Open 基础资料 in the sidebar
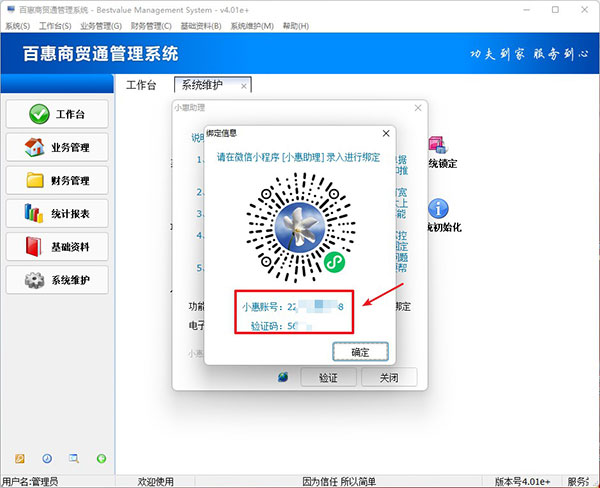Image resolution: width=600 pixels, height=488 pixels. coord(57,247)
